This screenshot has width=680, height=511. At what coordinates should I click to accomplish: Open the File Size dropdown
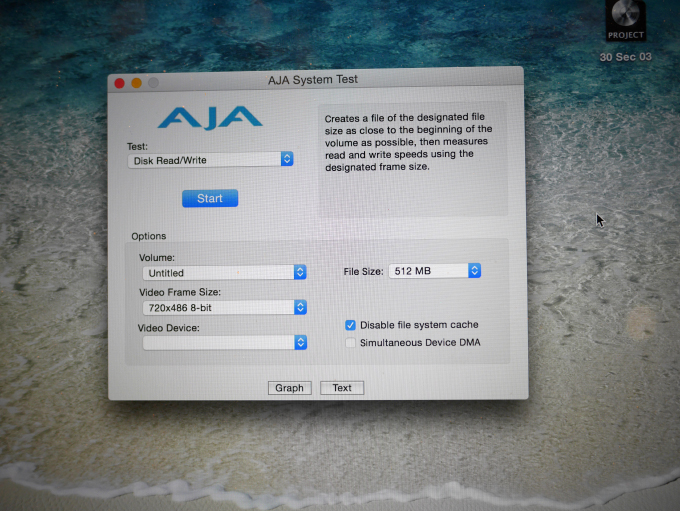pos(435,271)
